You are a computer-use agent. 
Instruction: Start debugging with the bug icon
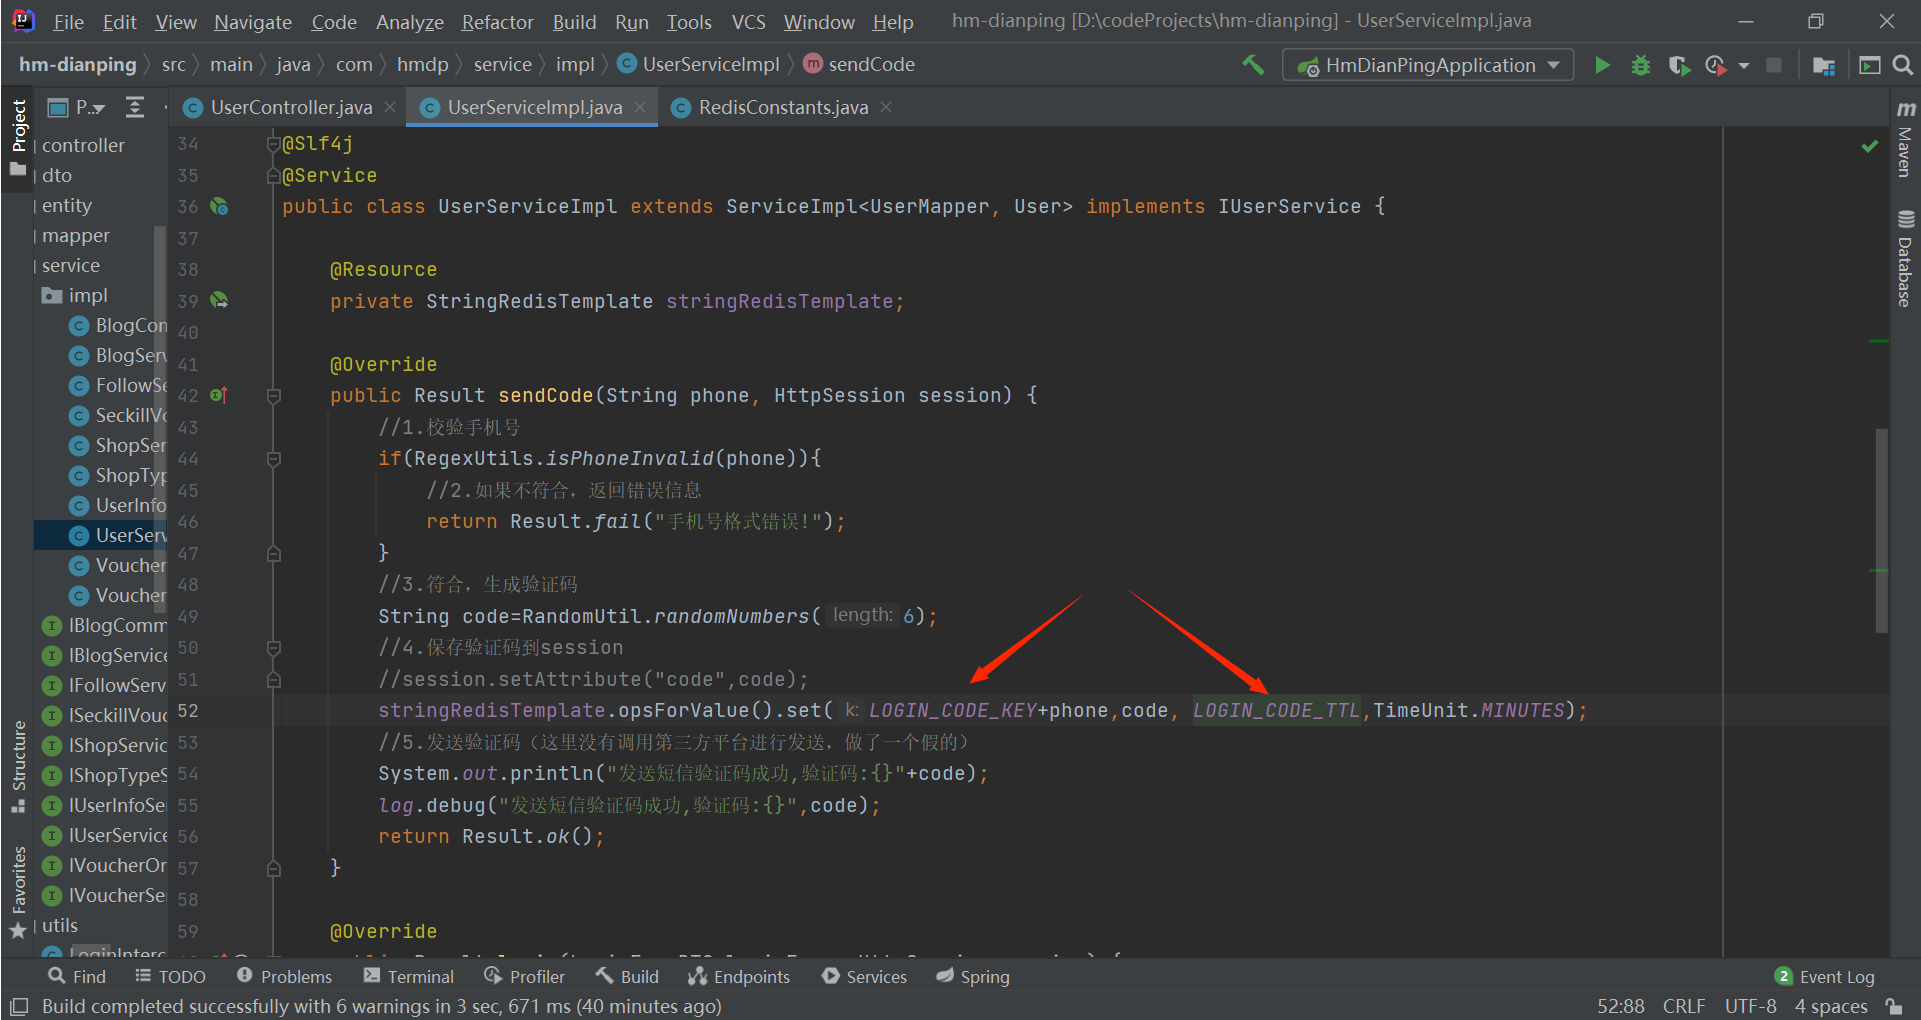1641,65
